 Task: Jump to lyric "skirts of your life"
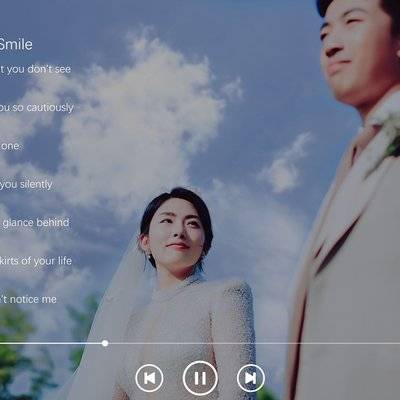pyautogui.click(x=36, y=261)
